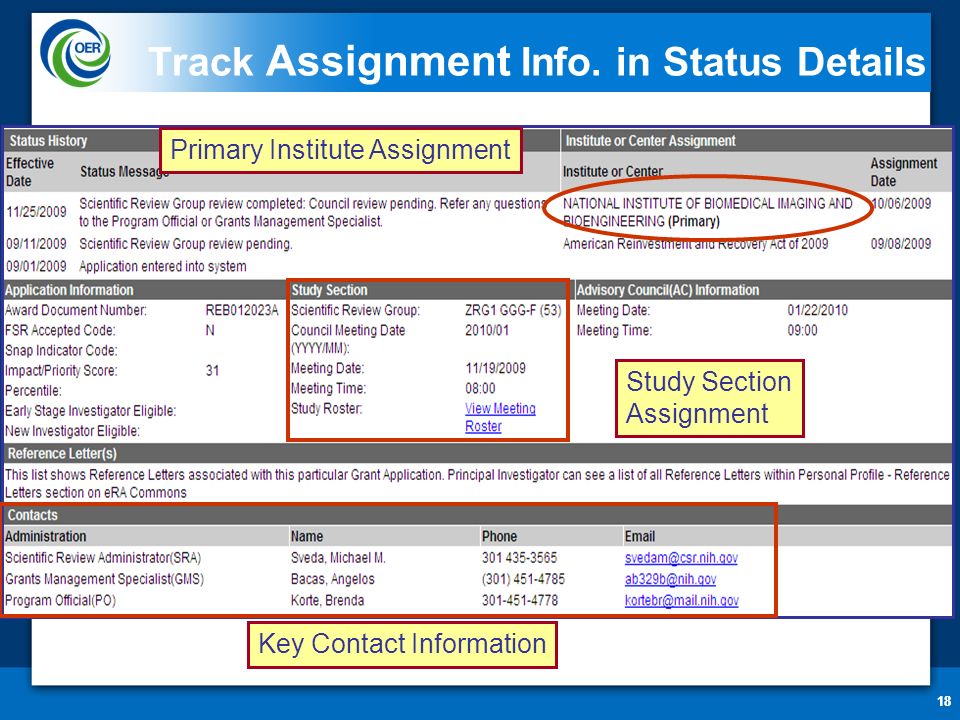Select council meeting date 2010/01
The width and height of the screenshot is (960, 720).
487,331
